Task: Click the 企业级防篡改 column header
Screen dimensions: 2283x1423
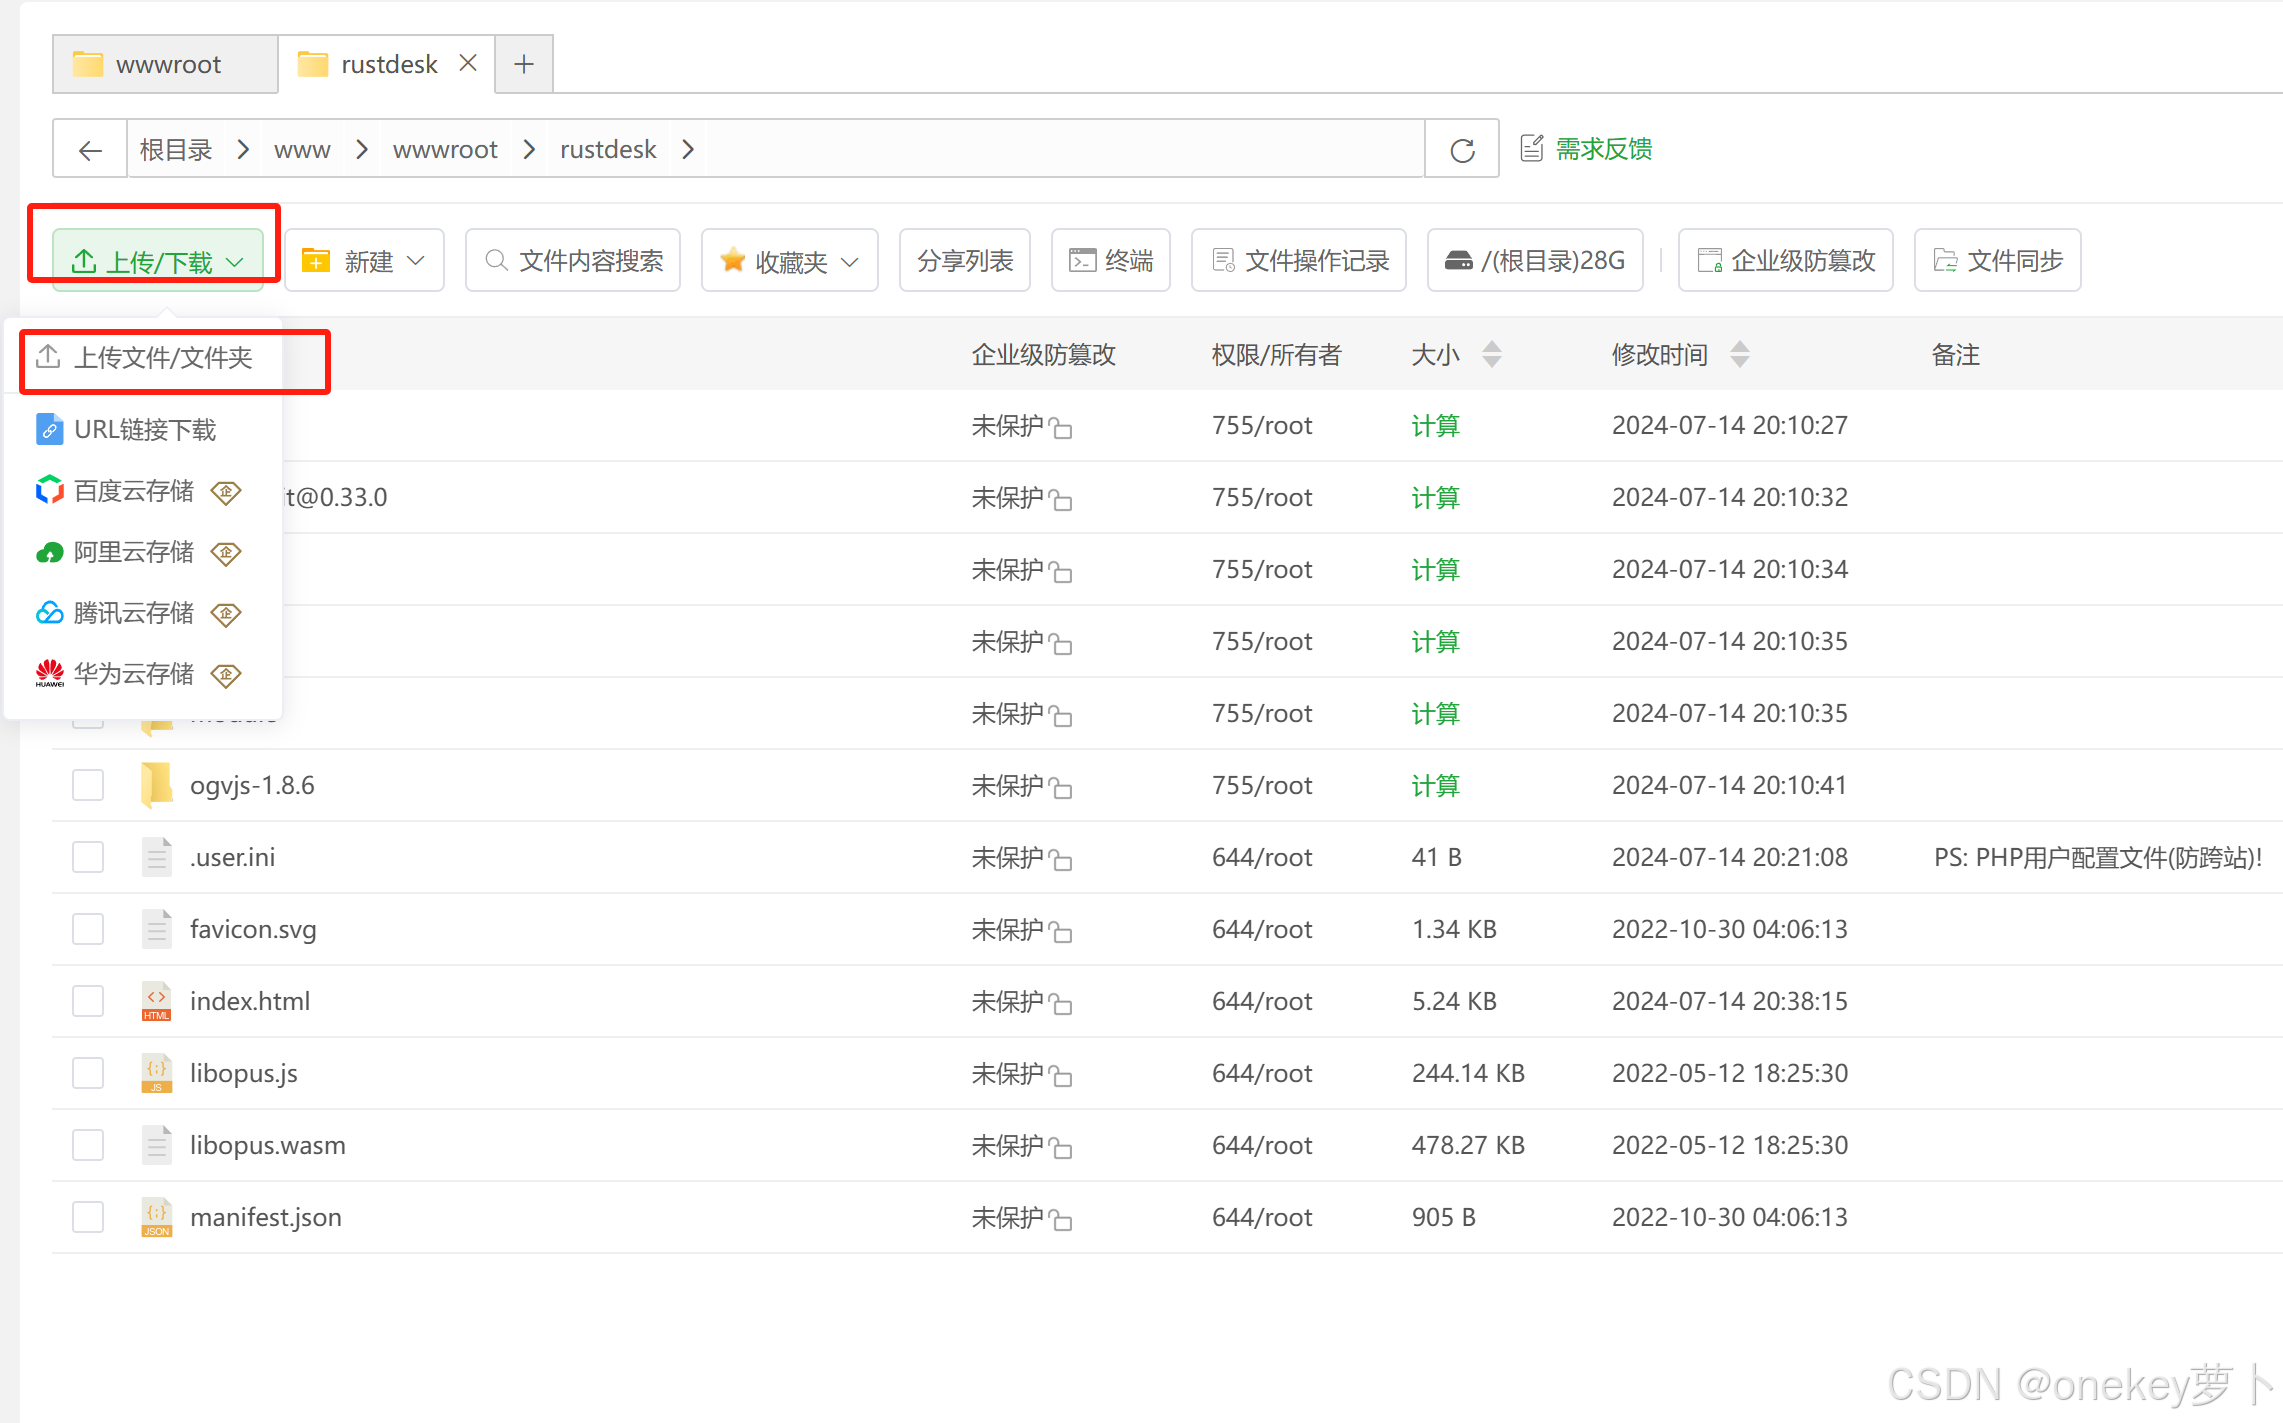Action: 1043,354
